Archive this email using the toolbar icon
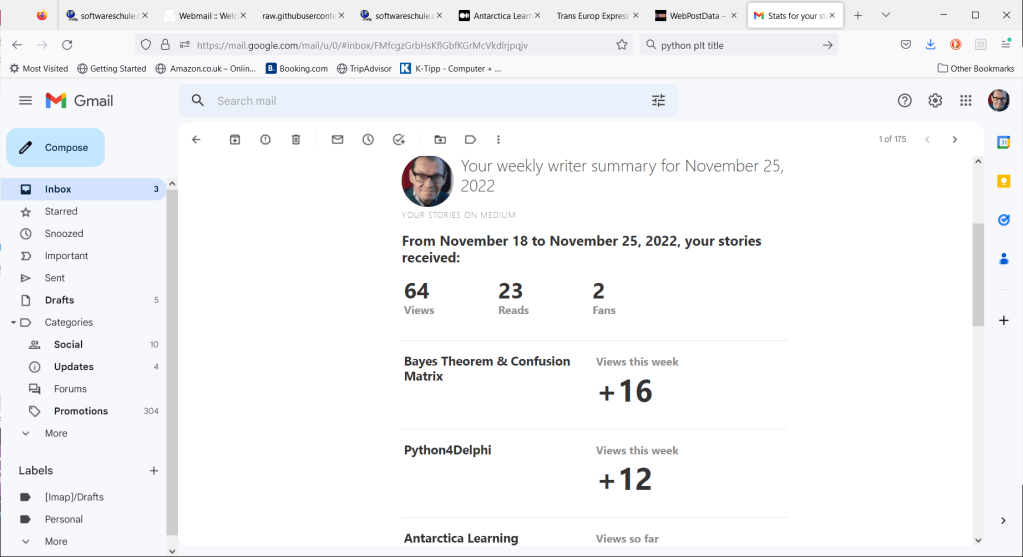This screenshot has width=1023, height=557. [x=235, y=140]
